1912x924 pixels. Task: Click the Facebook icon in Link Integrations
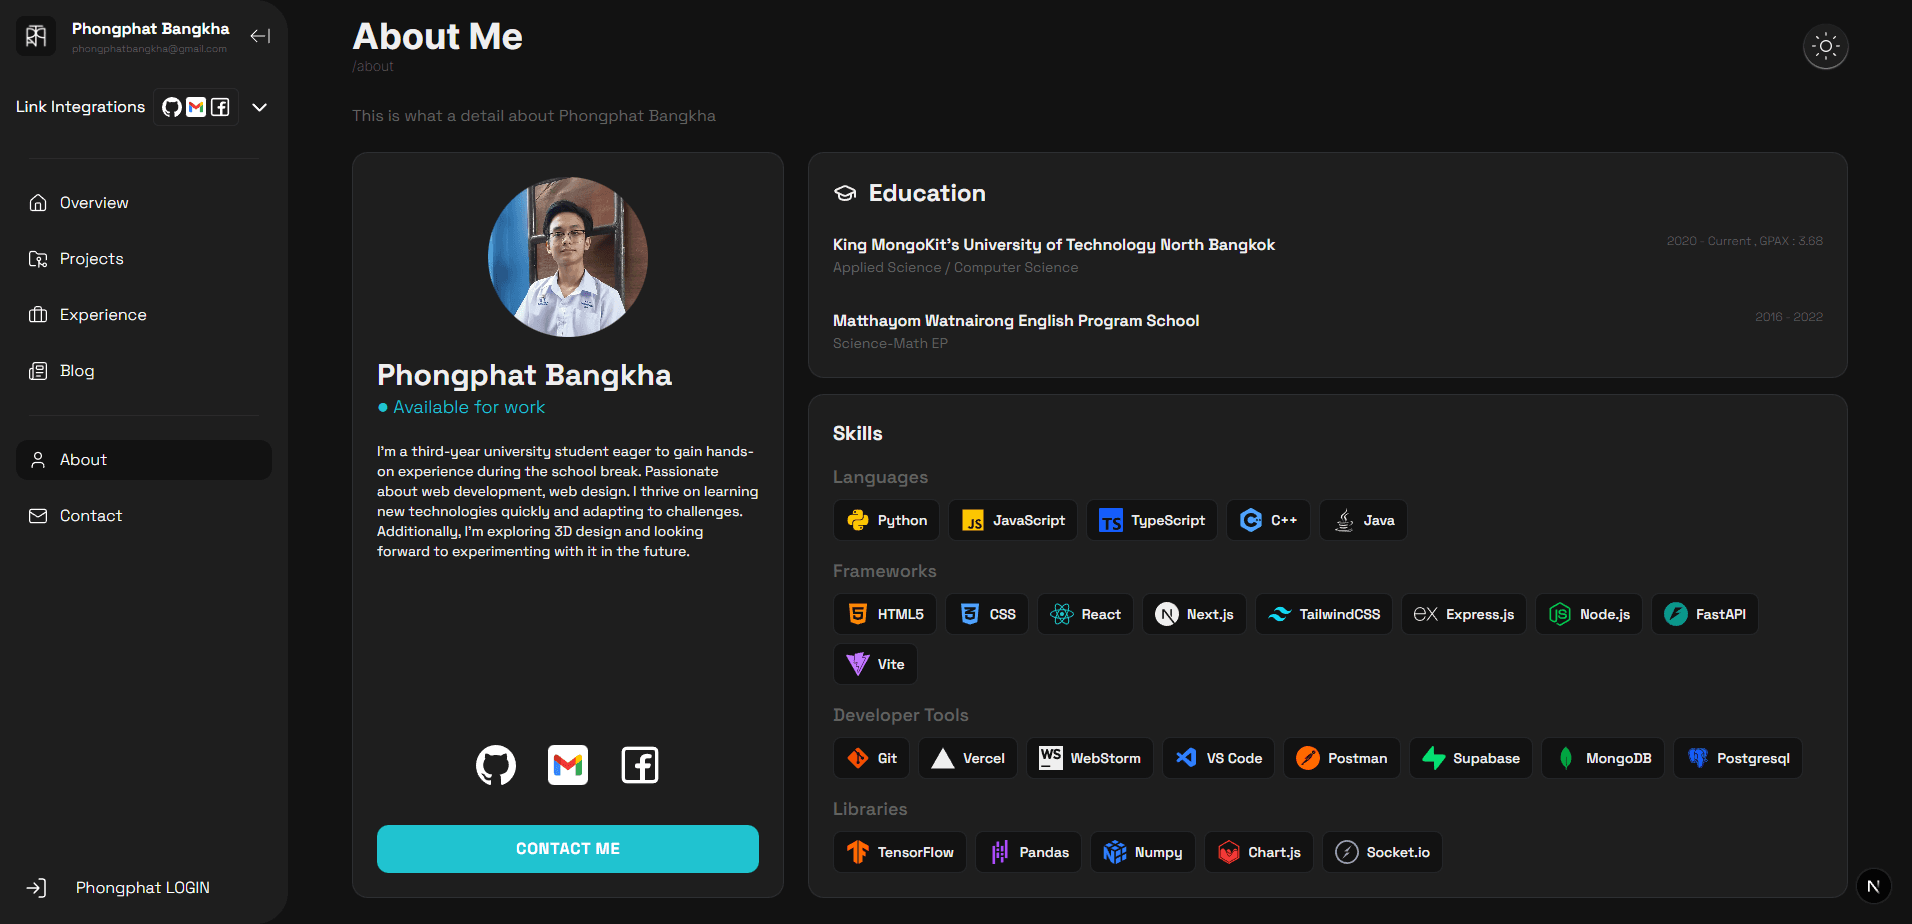(221, 107)
